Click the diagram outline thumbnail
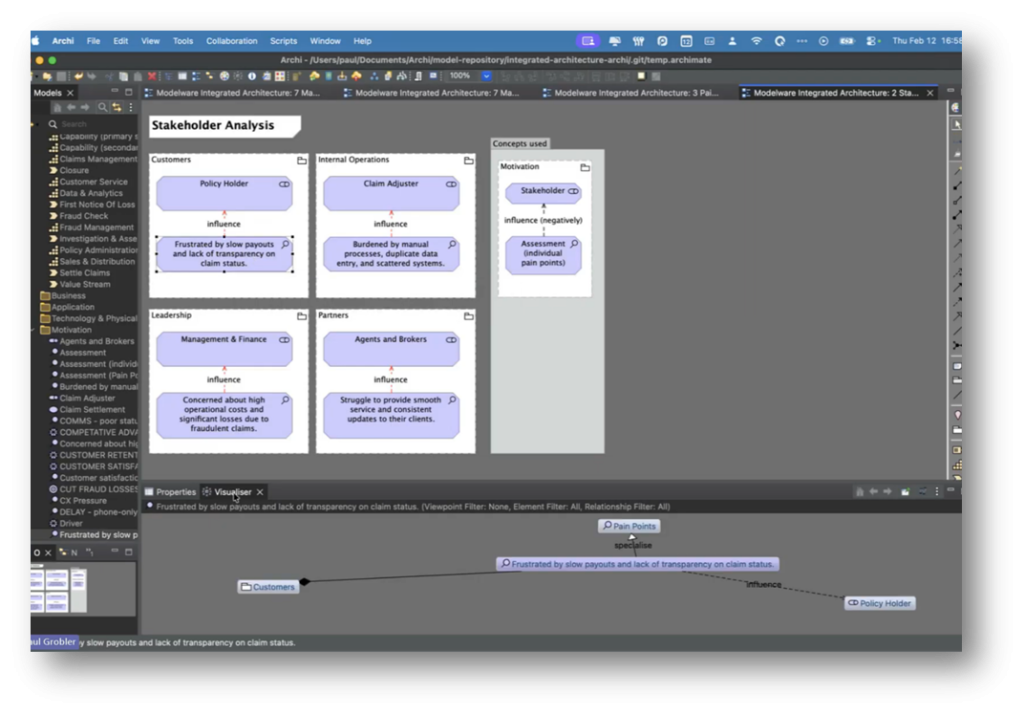Screen dimensions: 1024x714 [59, 589]
